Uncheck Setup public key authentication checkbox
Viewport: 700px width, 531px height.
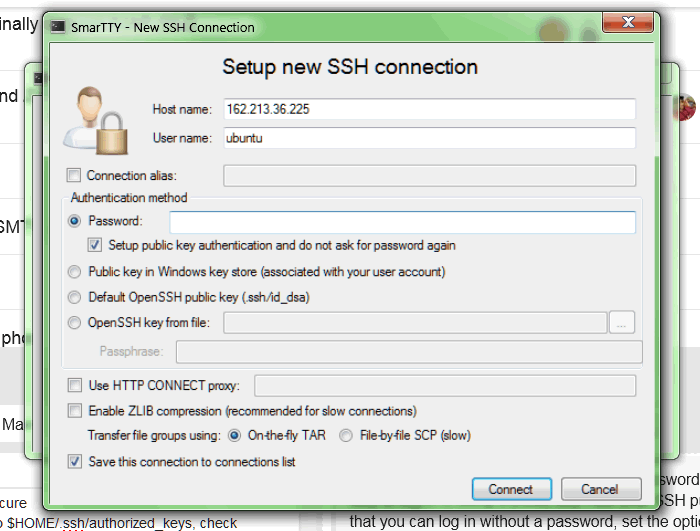(x=95, y=245)
